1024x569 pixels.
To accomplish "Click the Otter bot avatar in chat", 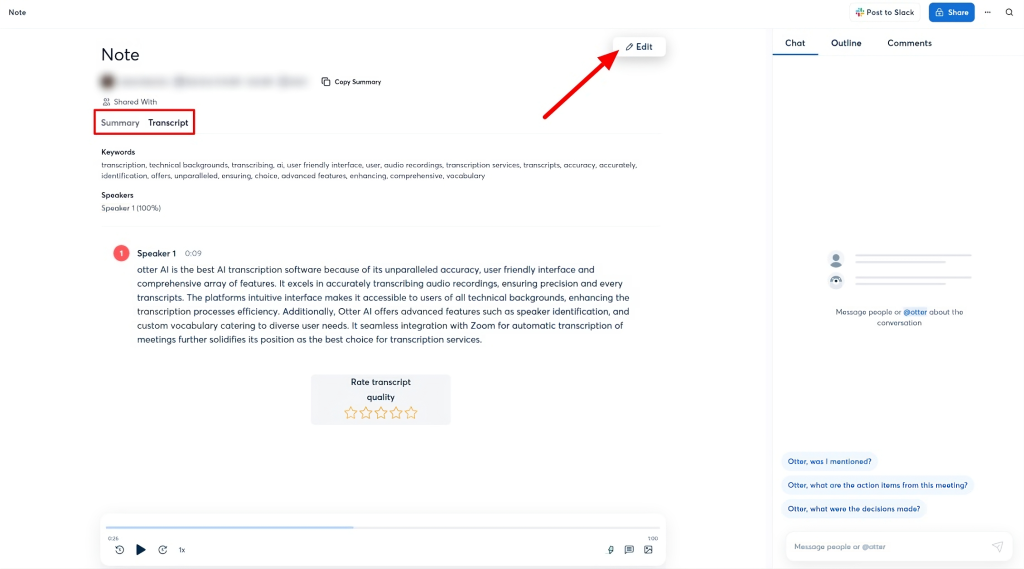I will pos(835,282).
